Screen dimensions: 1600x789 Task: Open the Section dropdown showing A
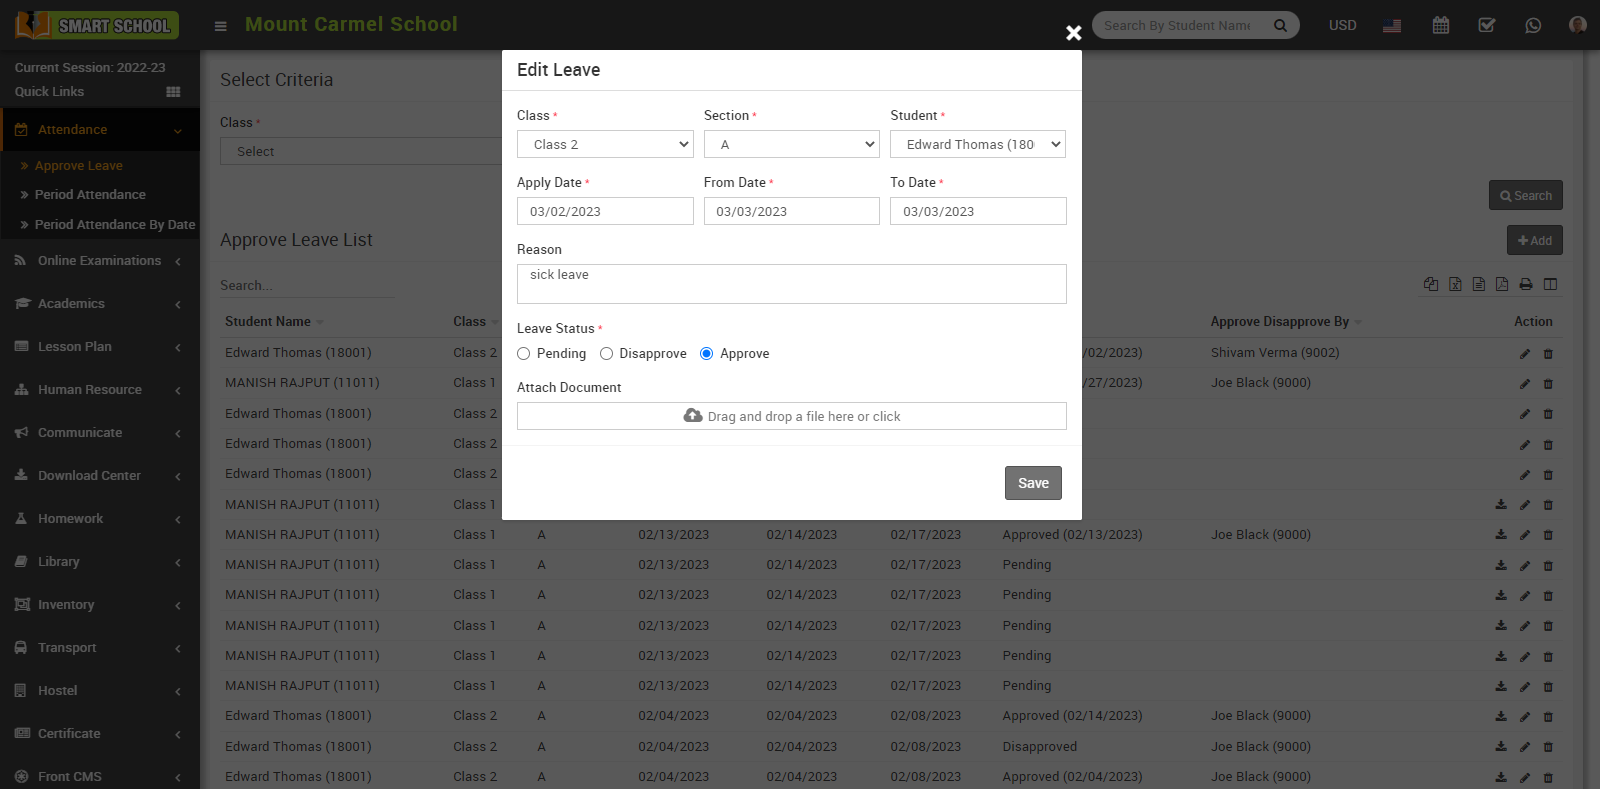click(791, 144)
